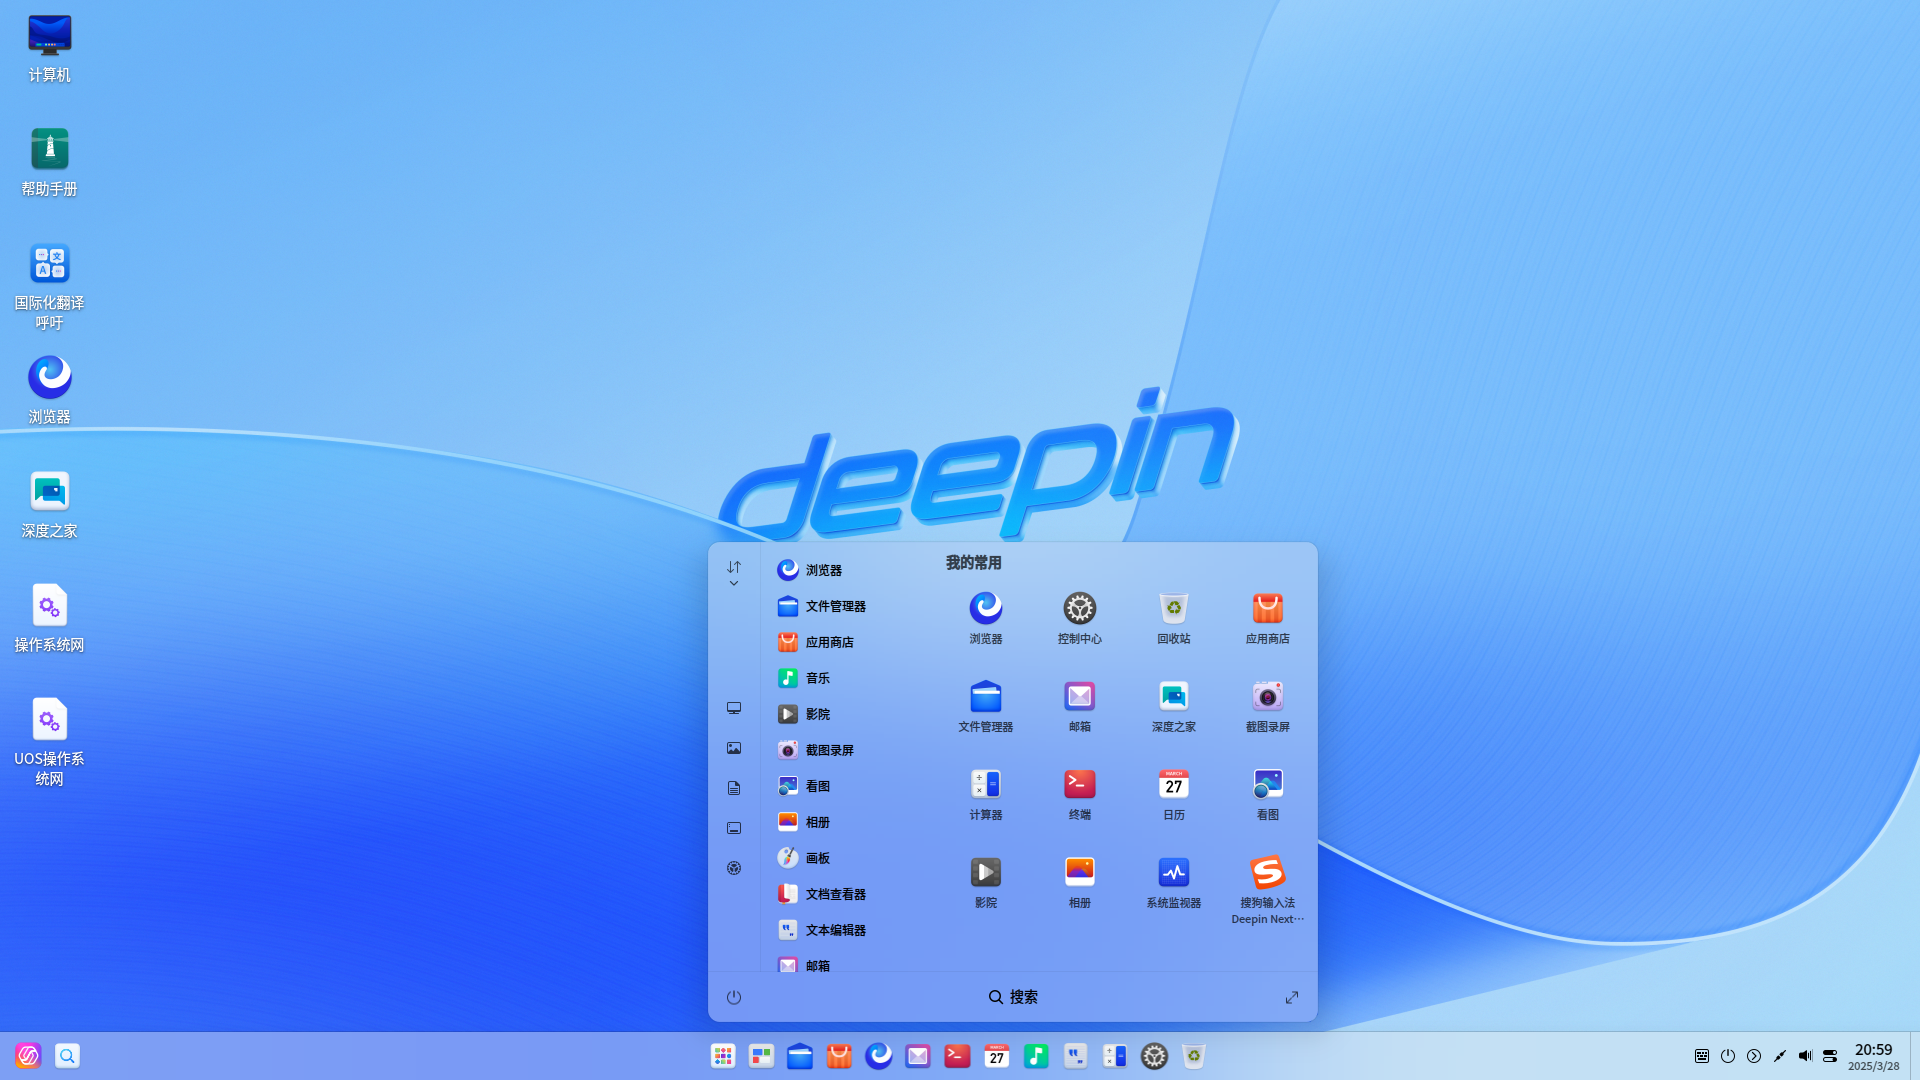
Task: Open the calculator icon in the dock
Action: (1115, 1056)
